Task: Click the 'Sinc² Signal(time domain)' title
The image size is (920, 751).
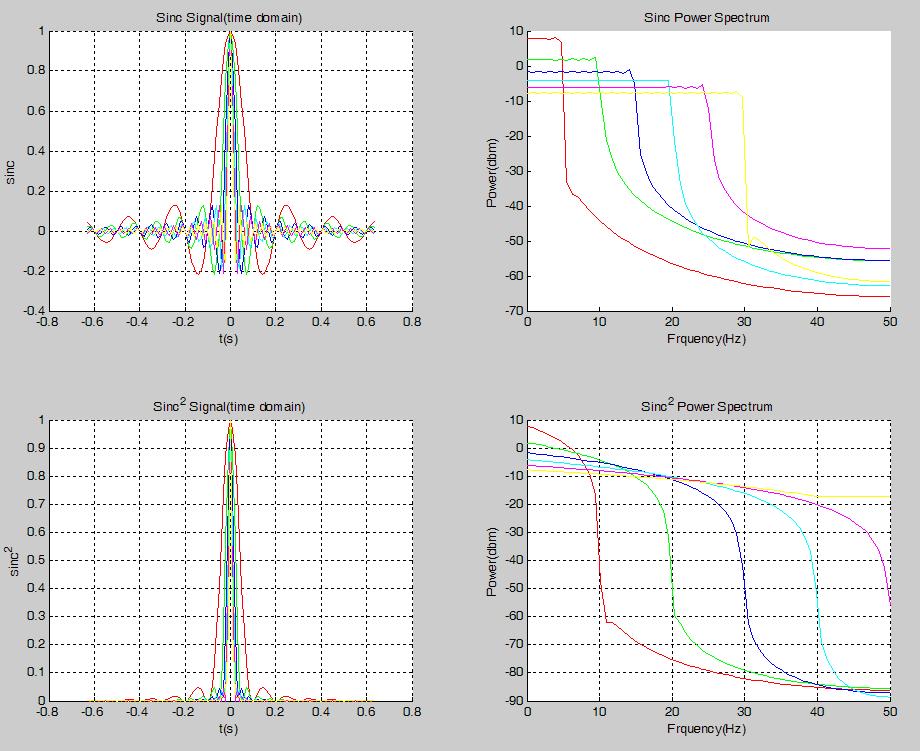Action: pos(230,406)
